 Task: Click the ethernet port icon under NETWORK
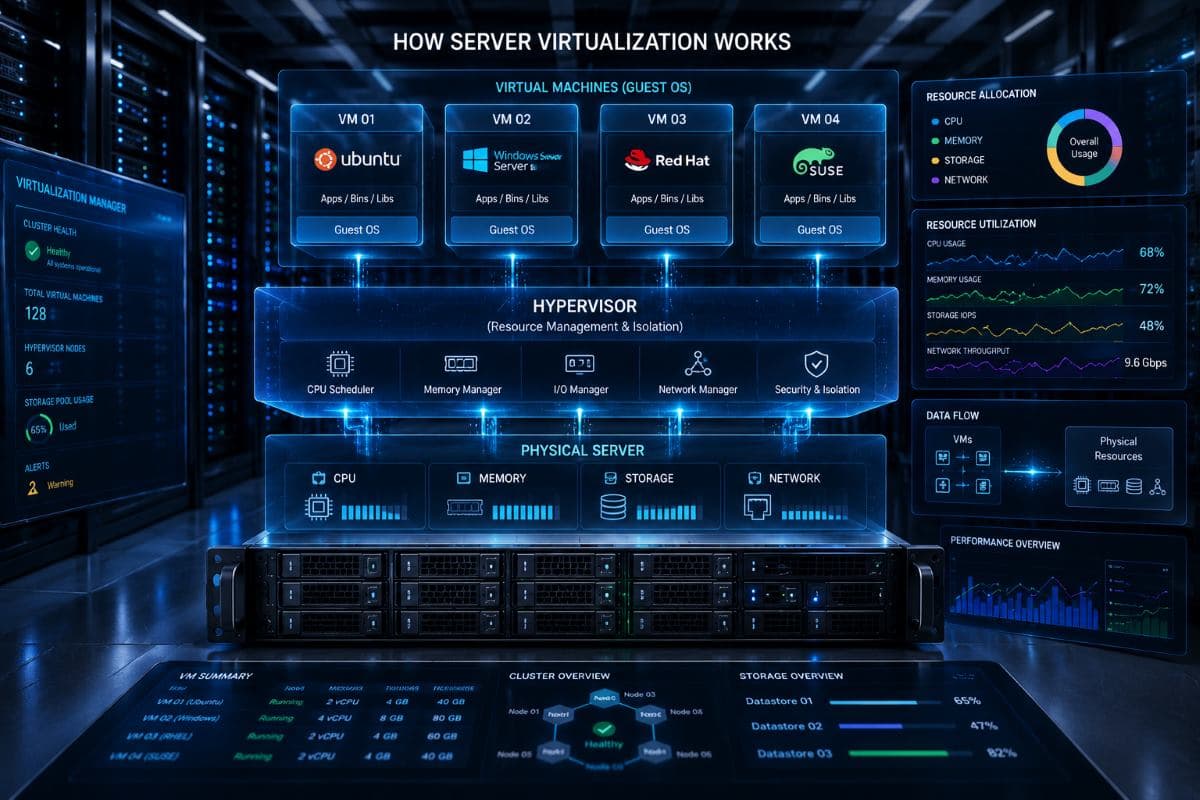[x=756, y=509]
